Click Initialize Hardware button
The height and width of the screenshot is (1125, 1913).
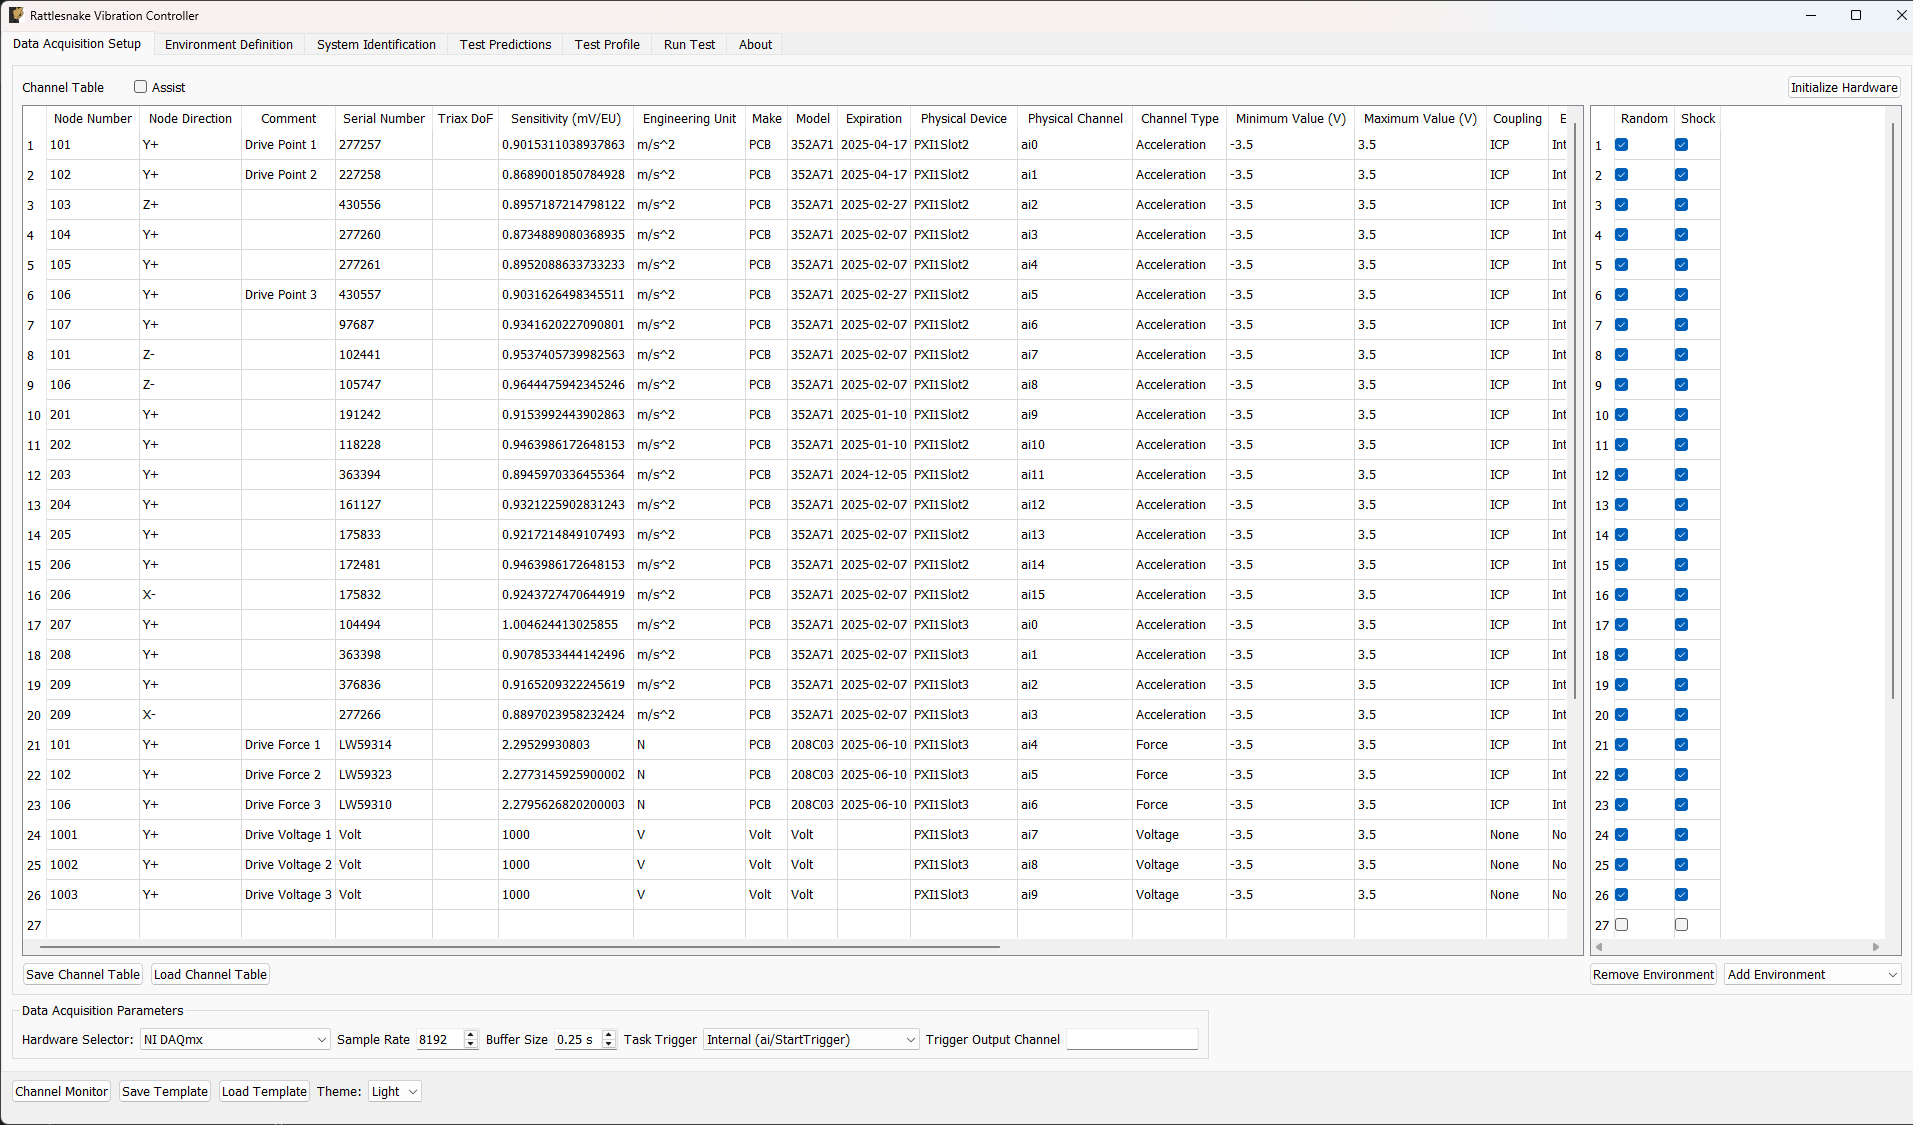pyautogui.click(x=1844, y=87)
